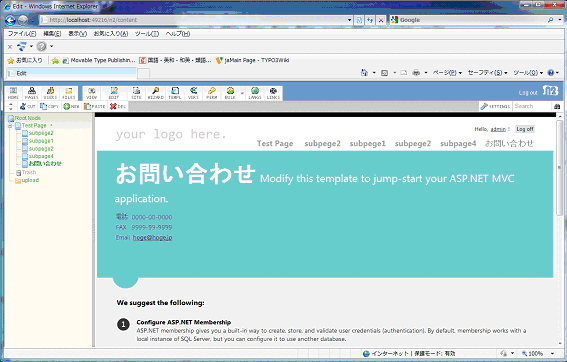567x362 pixels.
Task: Click the n2 Search input field
Action: [x=532, y=106]
